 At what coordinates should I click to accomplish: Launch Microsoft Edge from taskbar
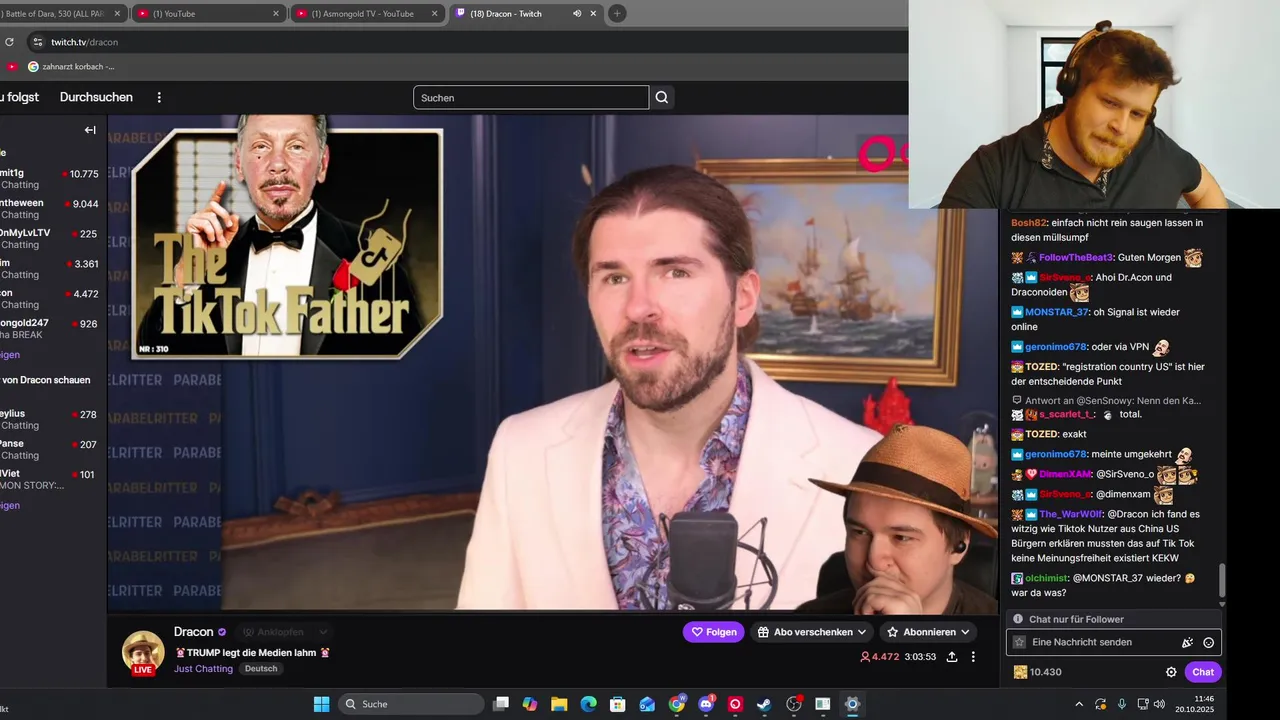click(x=588, y=704)
